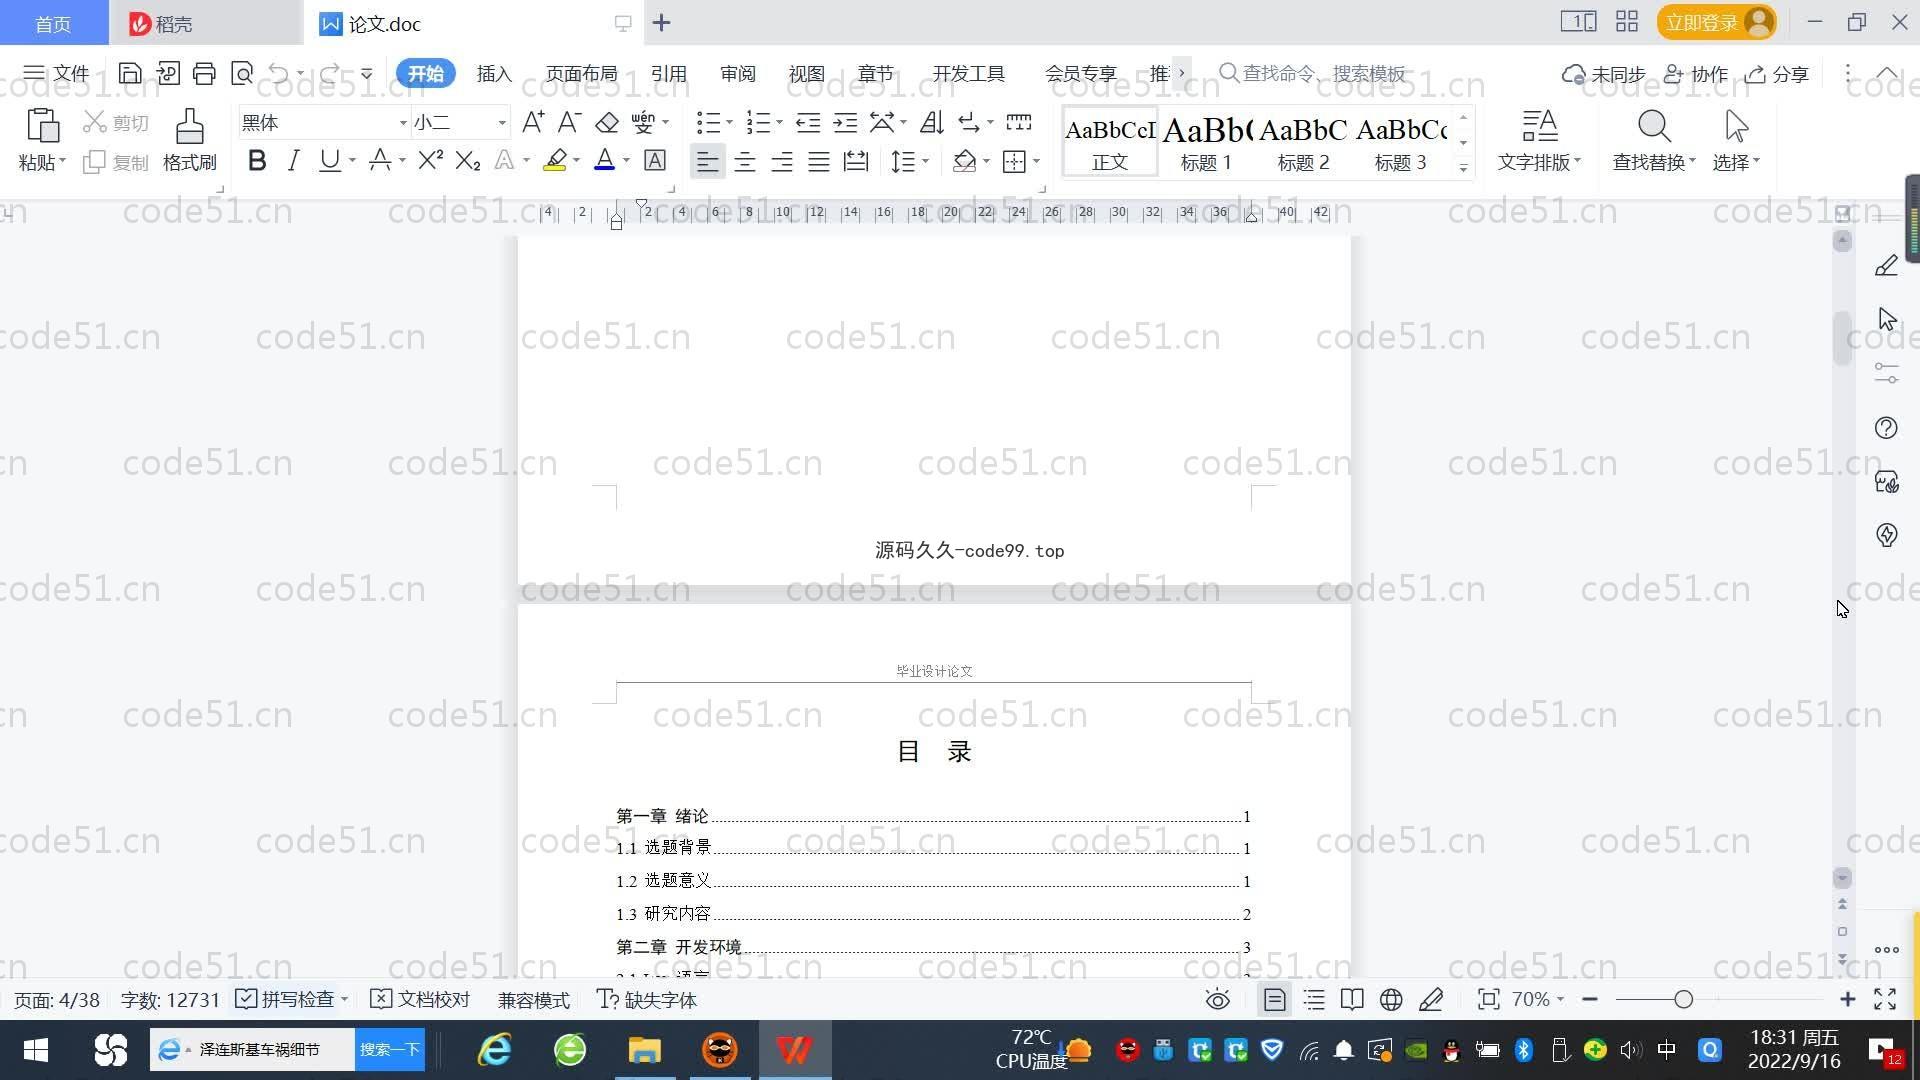The width and height of the screenshot is (1920, 1080).
Task: Expand the Paste options arrow
Action: (62, 161)
